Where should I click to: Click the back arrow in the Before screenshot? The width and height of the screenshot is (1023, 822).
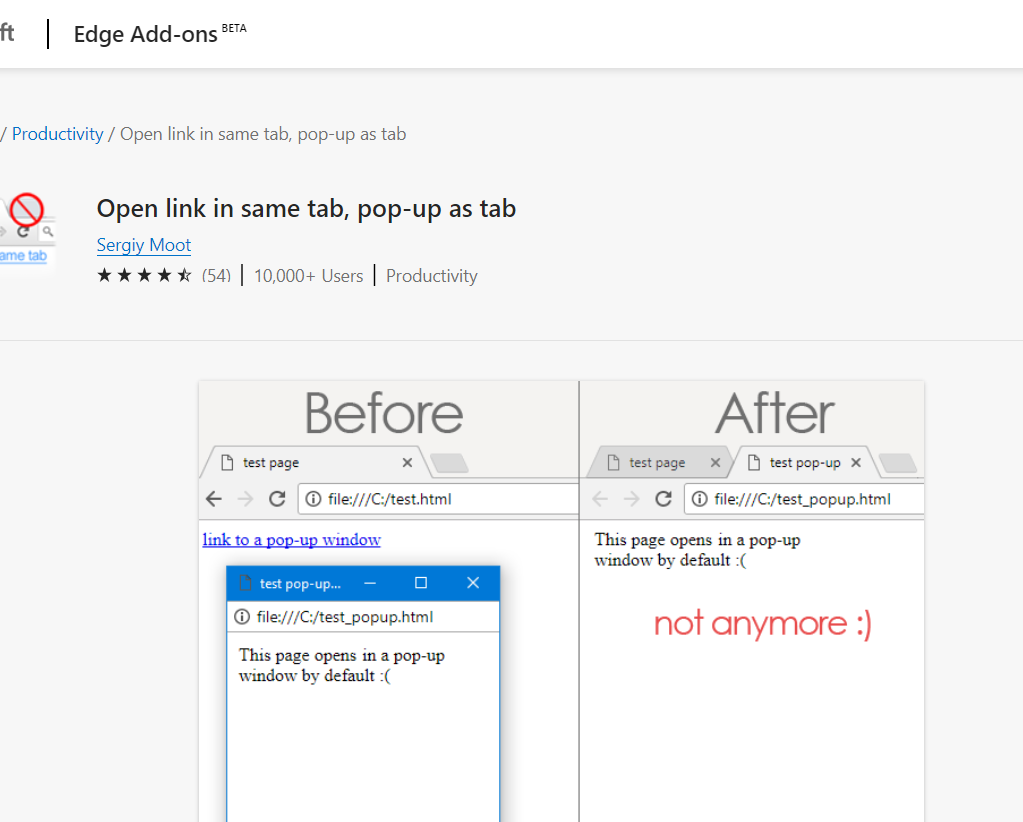point(213,498)
